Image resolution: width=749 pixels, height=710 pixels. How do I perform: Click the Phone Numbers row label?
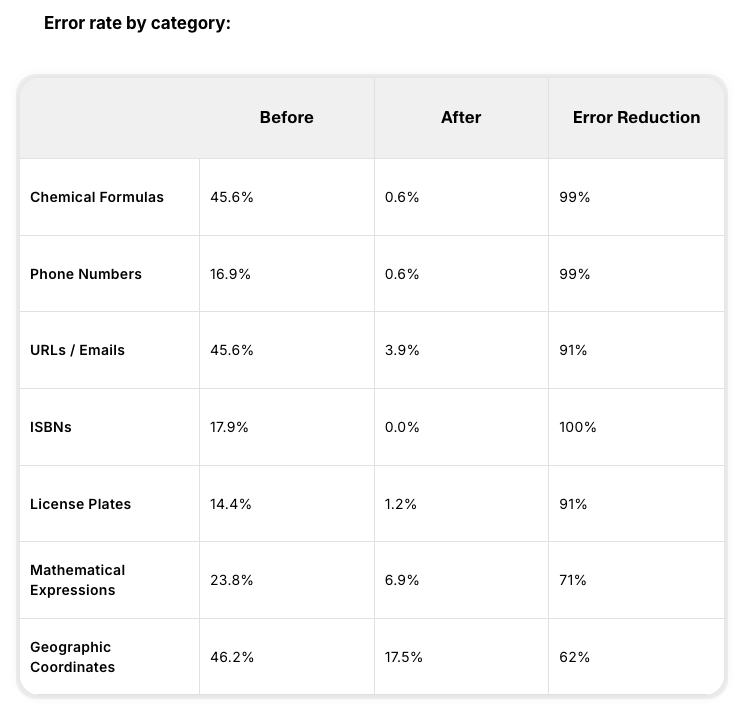86,274
